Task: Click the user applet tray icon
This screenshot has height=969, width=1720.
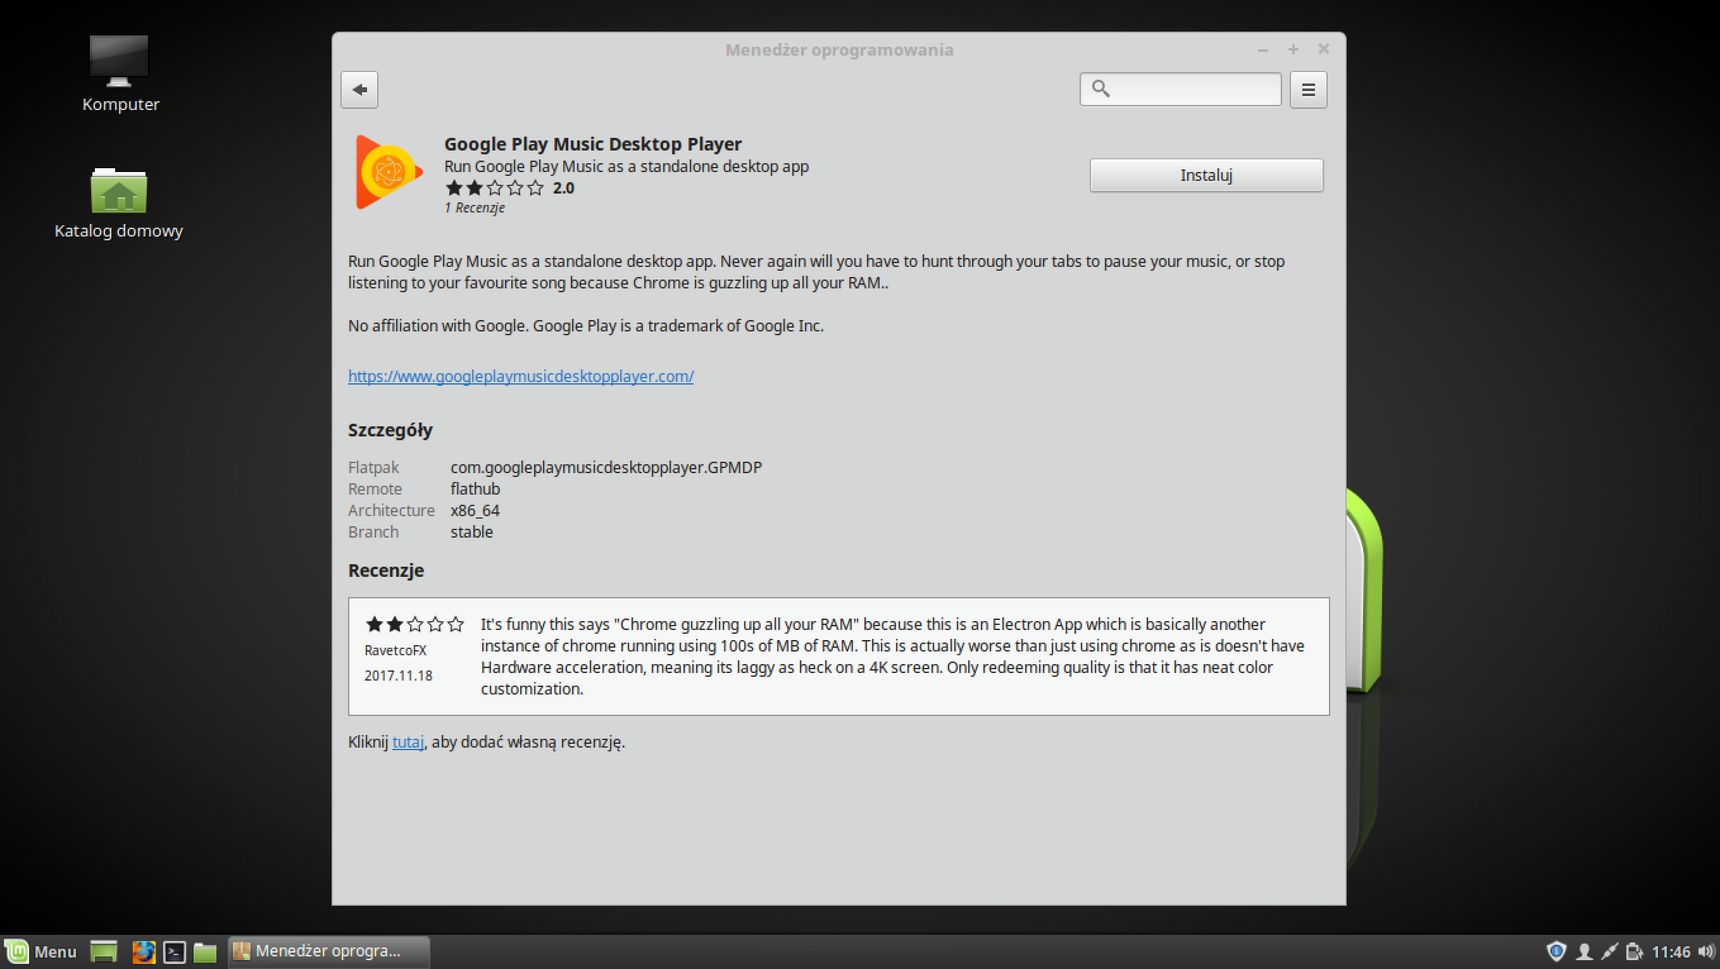Action: pos(1584,951)
